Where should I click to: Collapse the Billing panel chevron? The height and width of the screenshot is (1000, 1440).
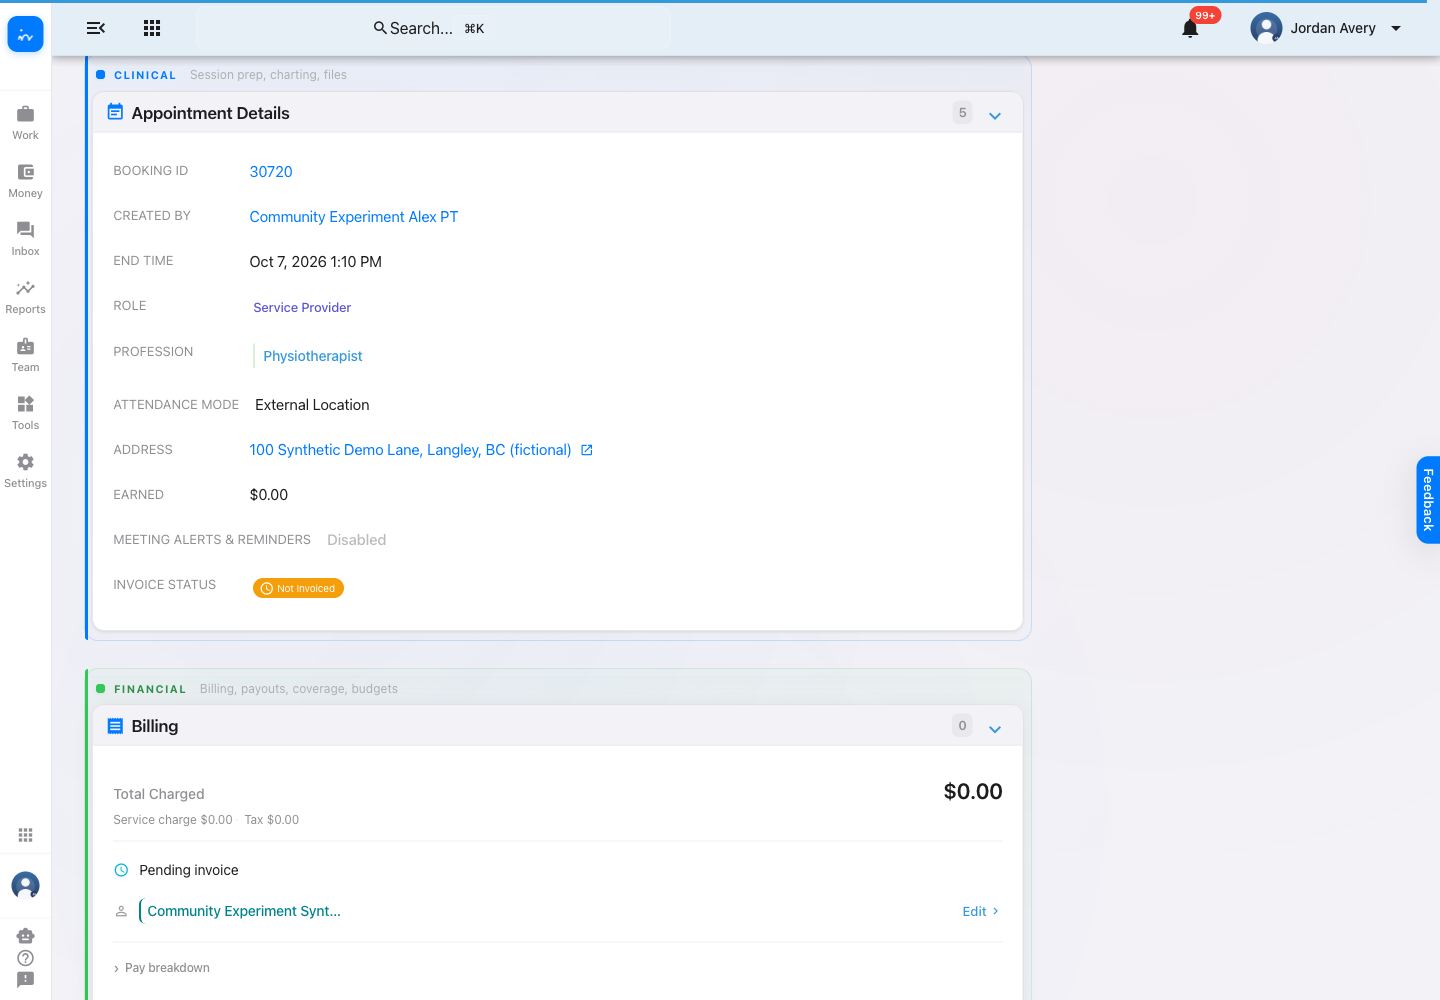(x=995, y=728)
